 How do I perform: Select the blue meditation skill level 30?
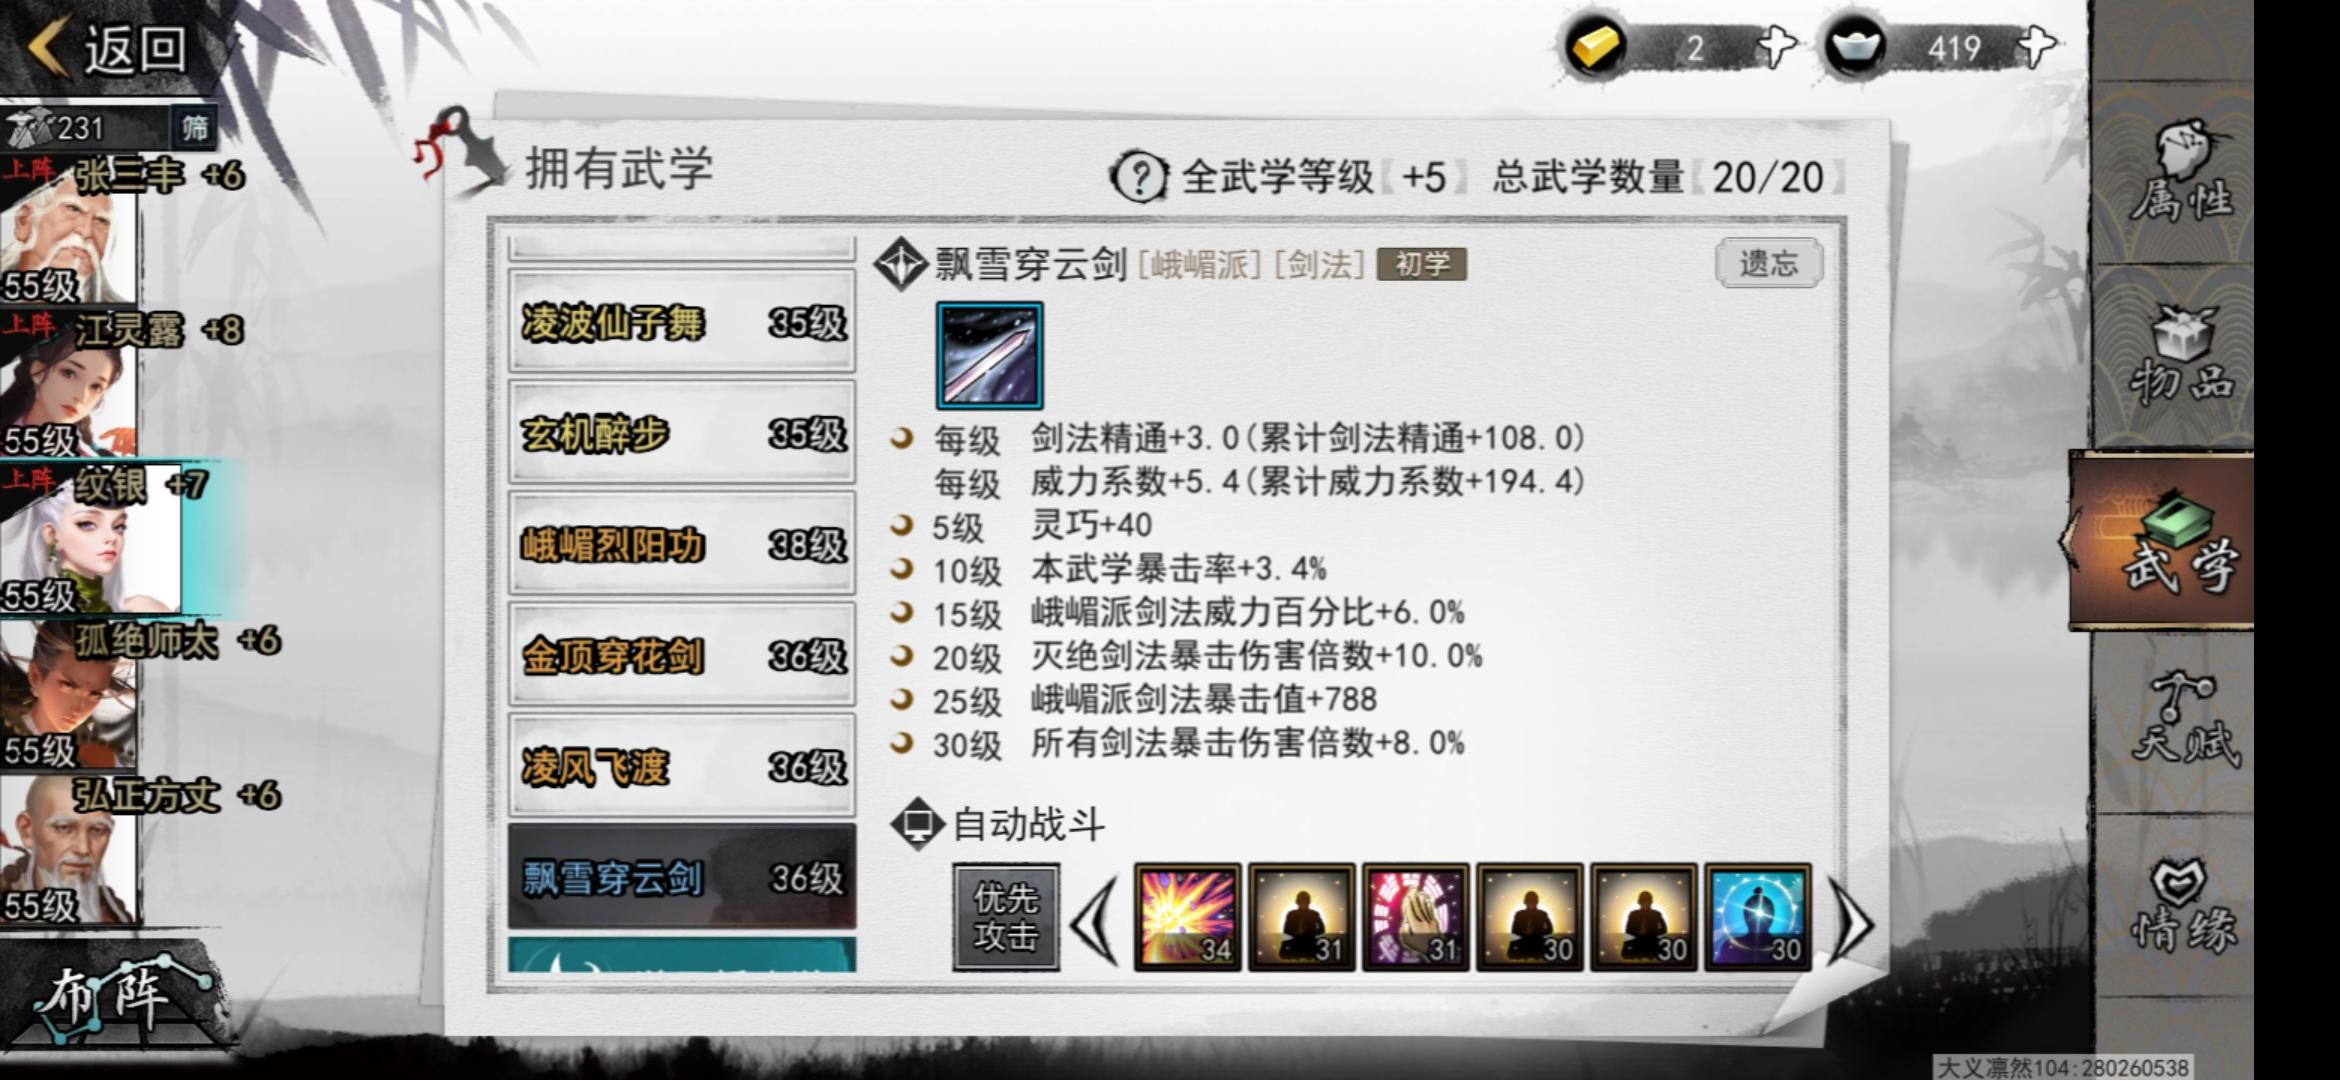pos(1757,918)
